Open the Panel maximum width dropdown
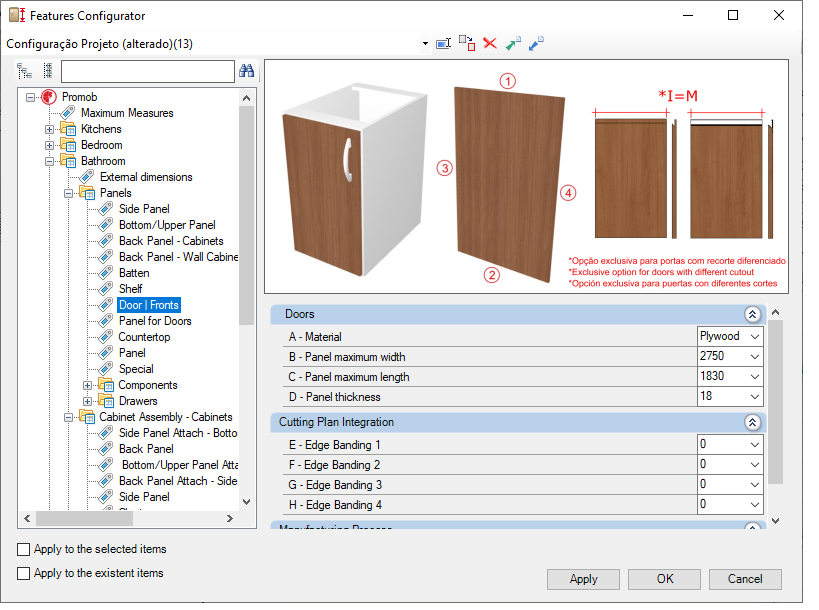Image resolution: width=819 pixels, height=610 pixels. (x=755, y=357)
